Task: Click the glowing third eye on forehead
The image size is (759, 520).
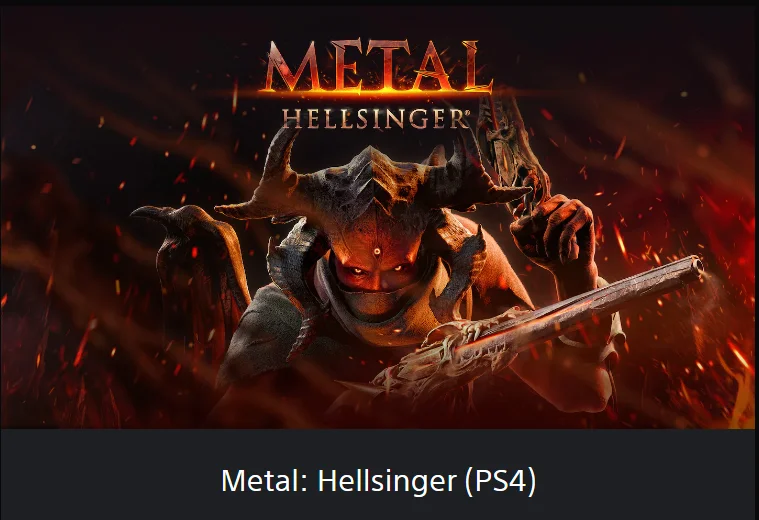Action: tap(377, 252)
